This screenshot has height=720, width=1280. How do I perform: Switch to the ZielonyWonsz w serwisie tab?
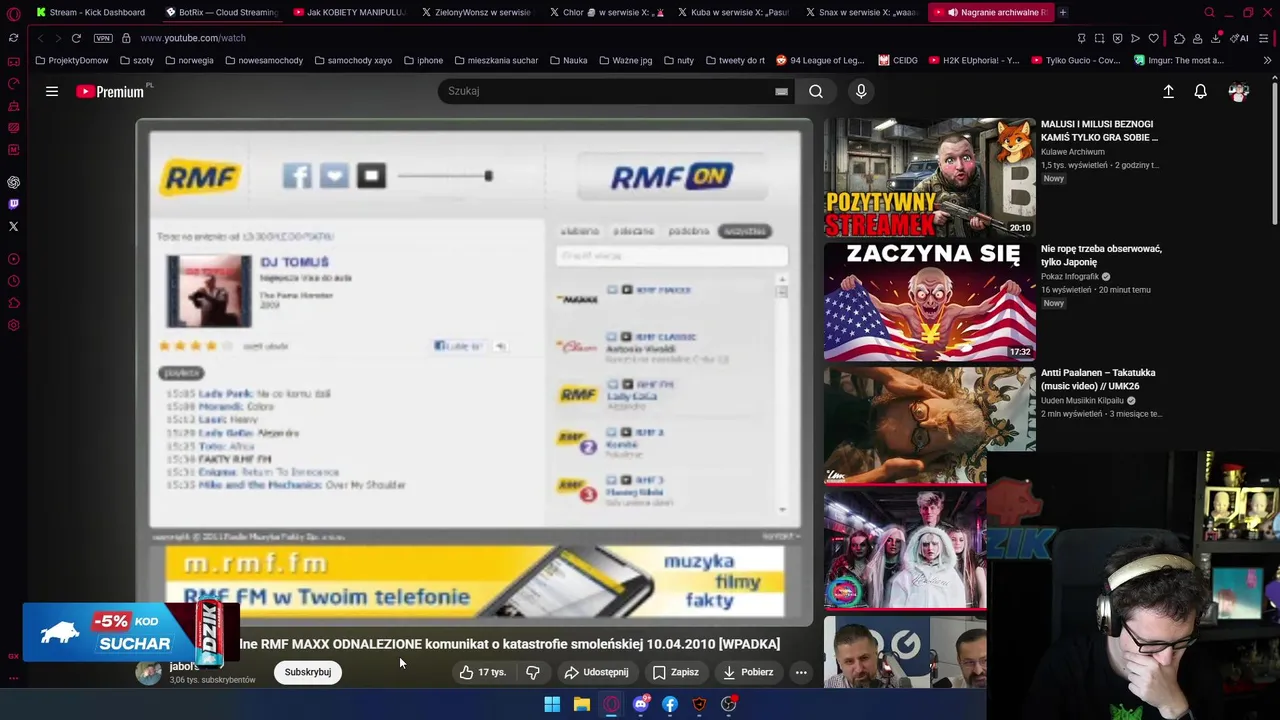click(x=478, y=13)
